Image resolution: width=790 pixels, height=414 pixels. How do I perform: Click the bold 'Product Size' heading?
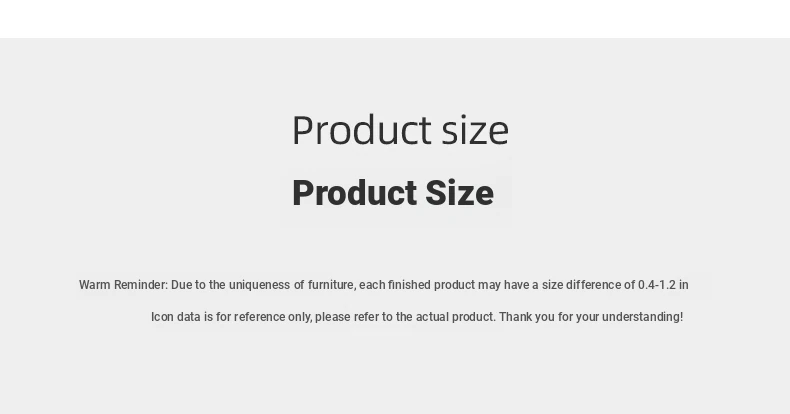click(393, 193)
